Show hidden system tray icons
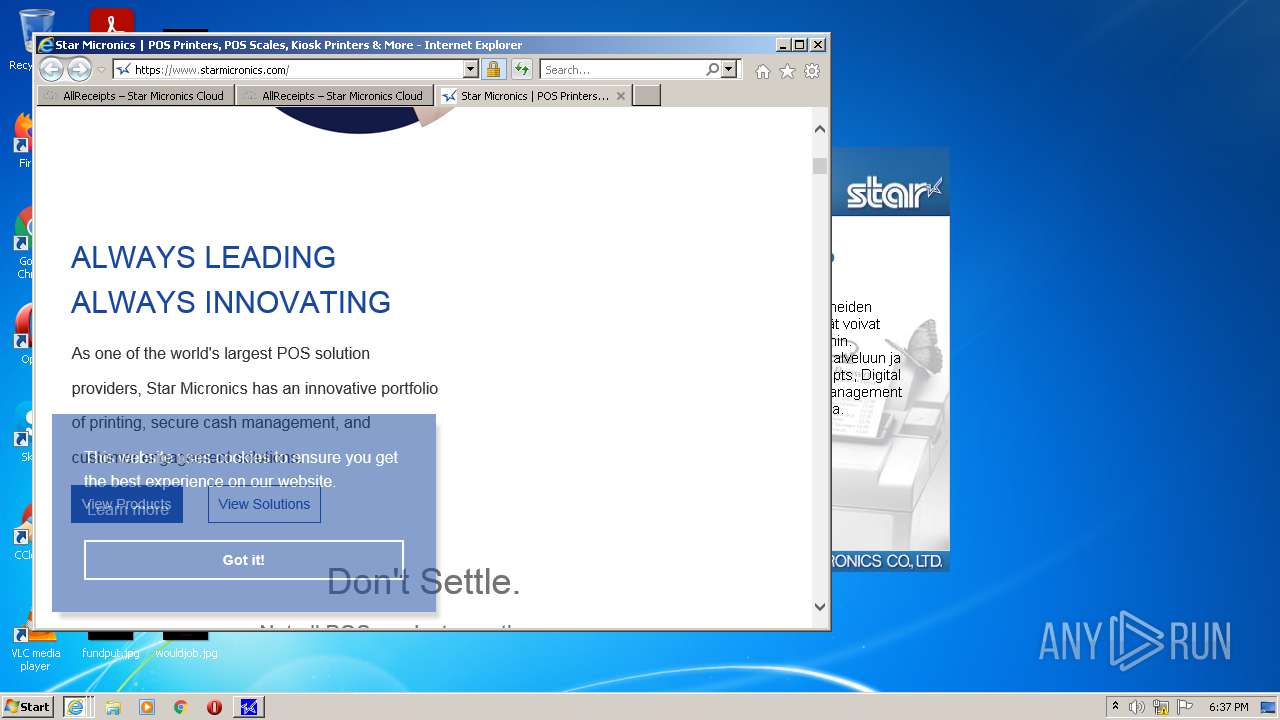 tap(1115, 707)
